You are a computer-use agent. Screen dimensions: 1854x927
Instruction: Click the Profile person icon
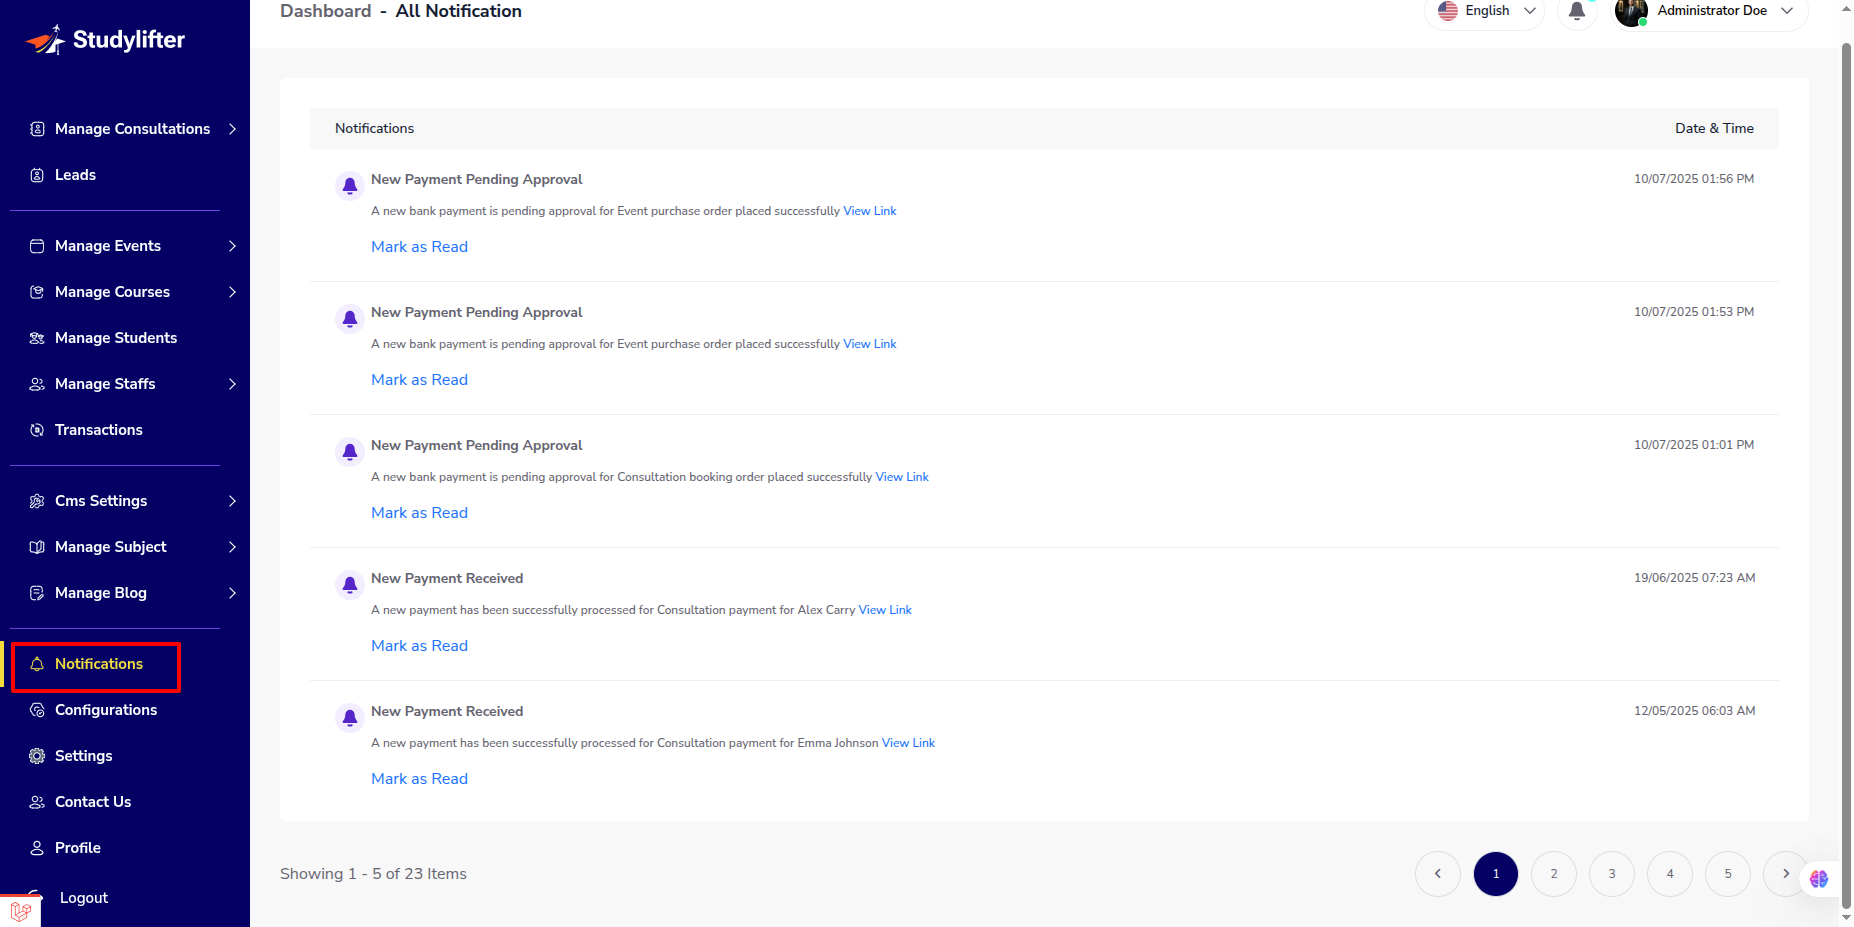click(x=37, y=848)
